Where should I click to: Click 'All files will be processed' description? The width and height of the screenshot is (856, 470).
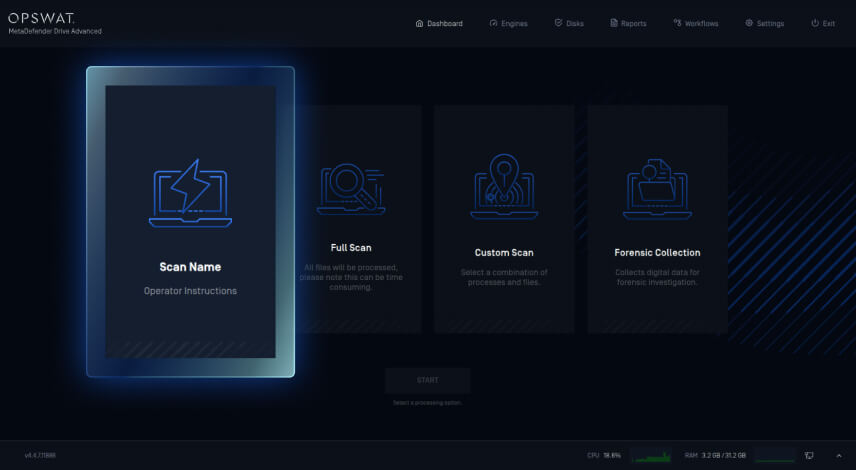(x=351, y=277)
